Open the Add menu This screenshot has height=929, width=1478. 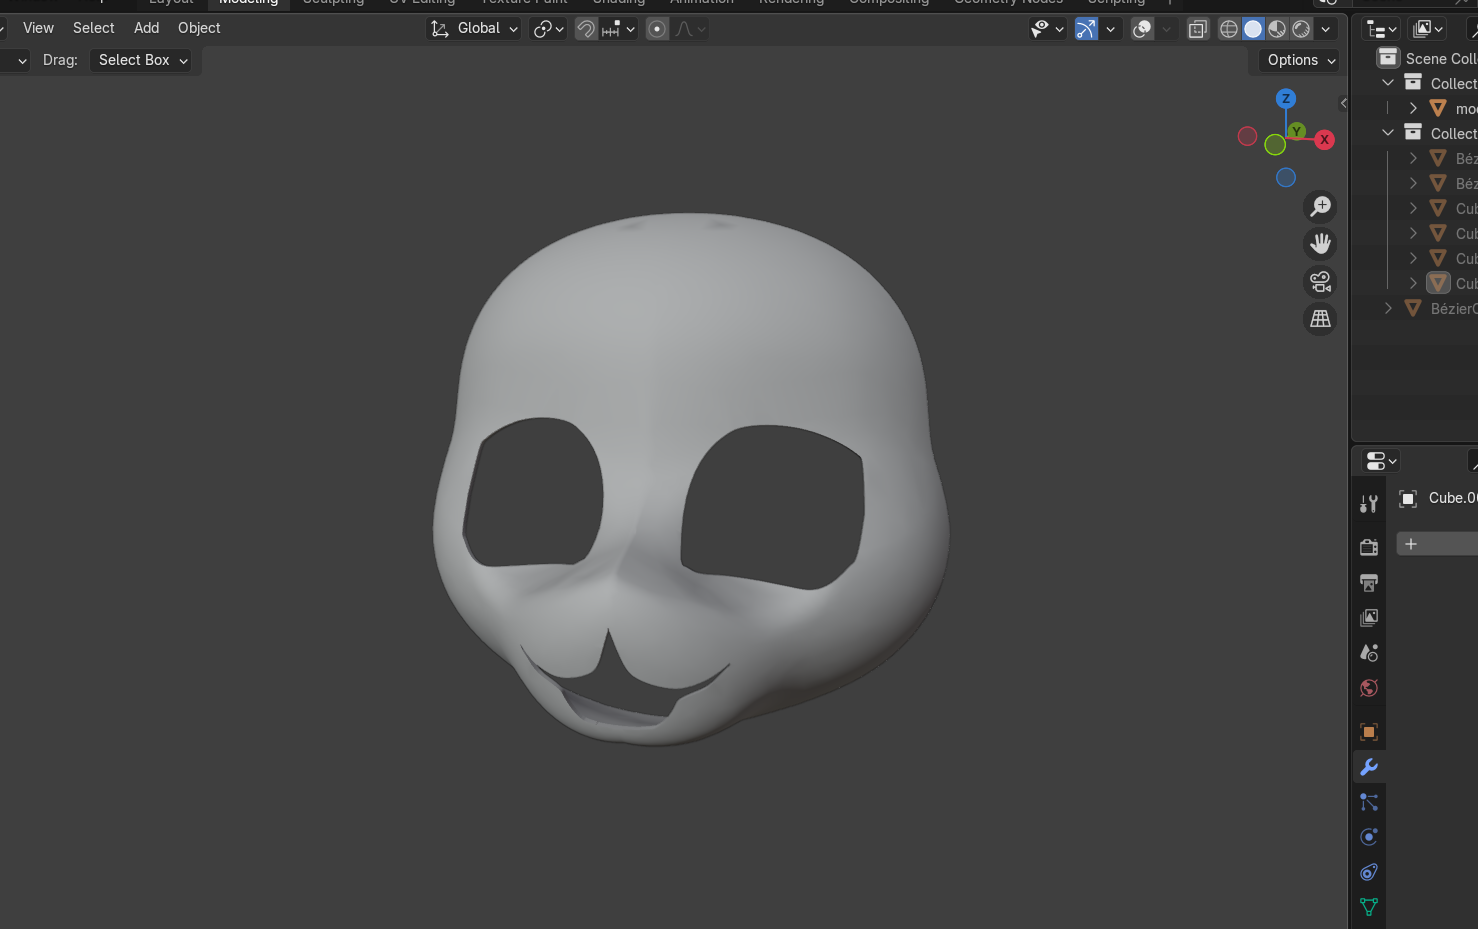pos(147,28)
